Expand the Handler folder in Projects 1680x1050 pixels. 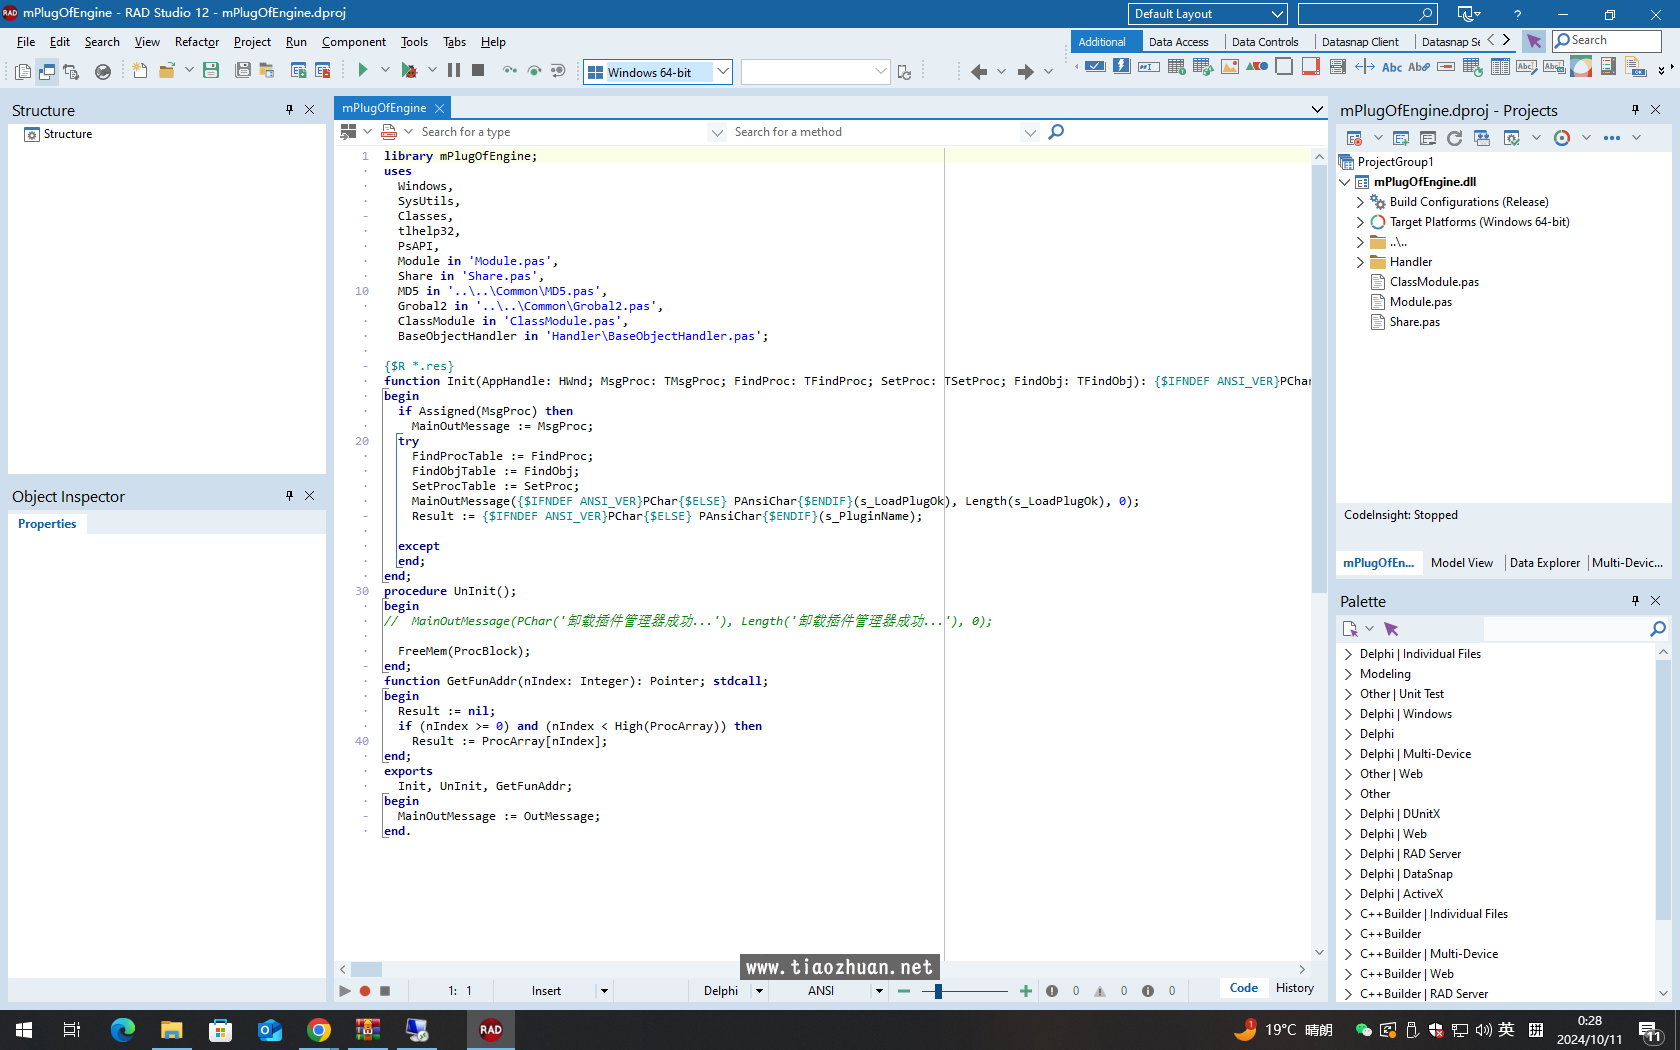coord(1360,262)
